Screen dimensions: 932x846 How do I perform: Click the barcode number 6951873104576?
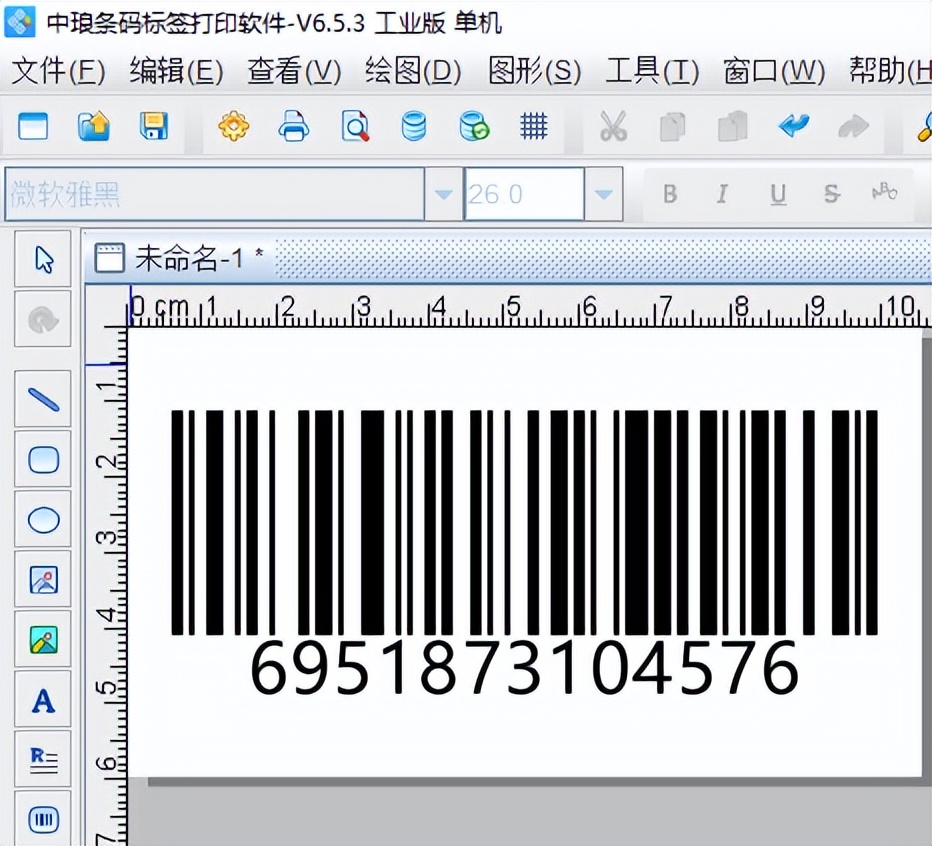524,668
